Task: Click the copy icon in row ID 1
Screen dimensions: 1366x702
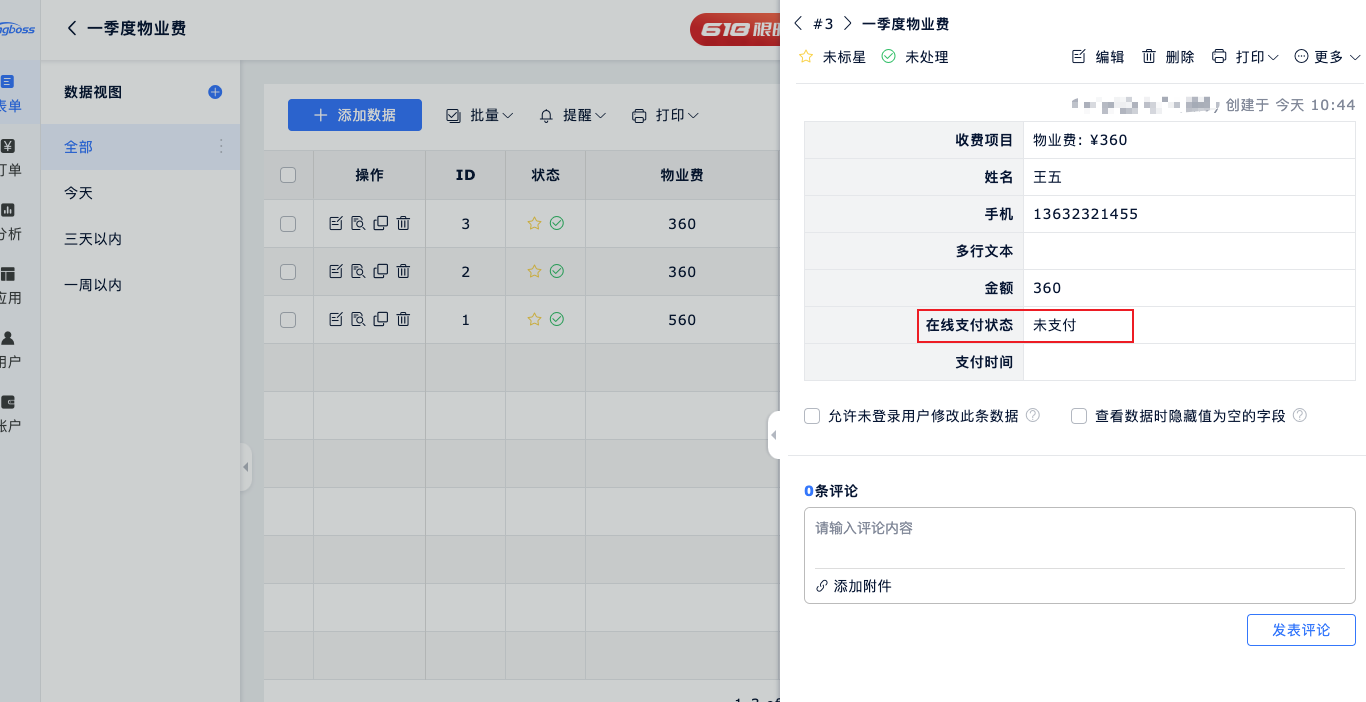Action: (380, 319)
